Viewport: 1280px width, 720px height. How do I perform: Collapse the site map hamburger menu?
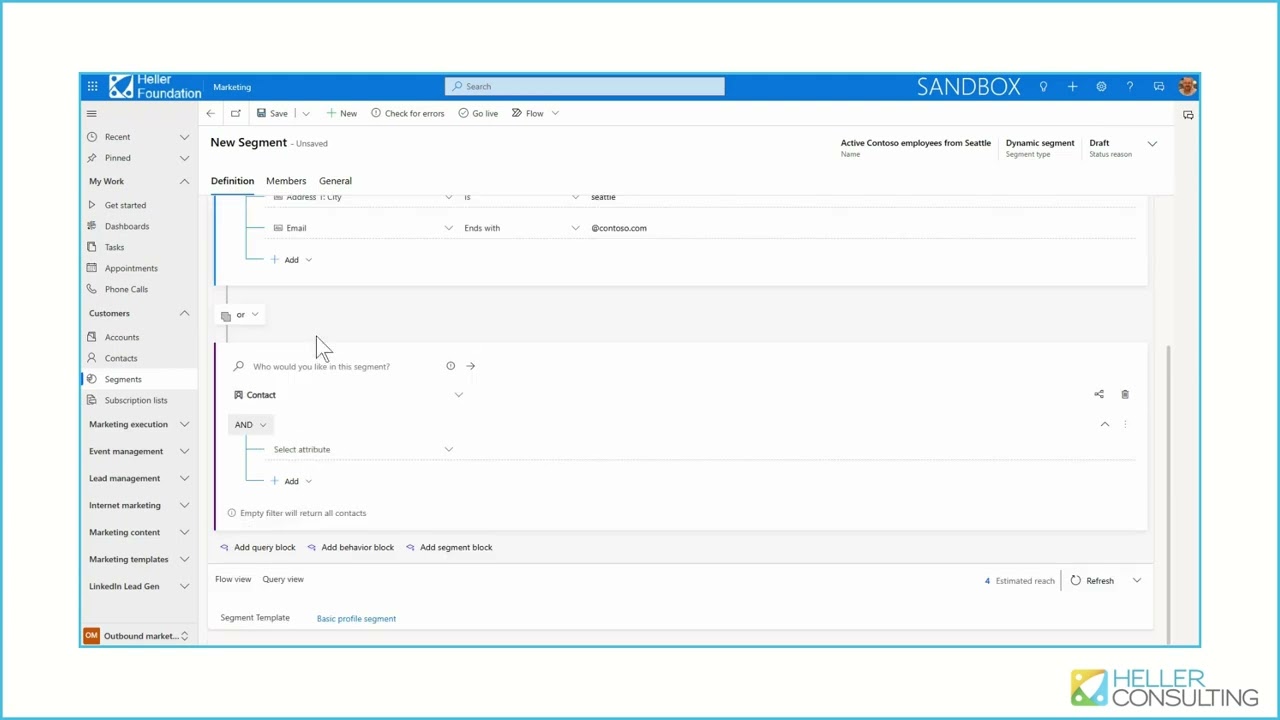tap(91, 114)
